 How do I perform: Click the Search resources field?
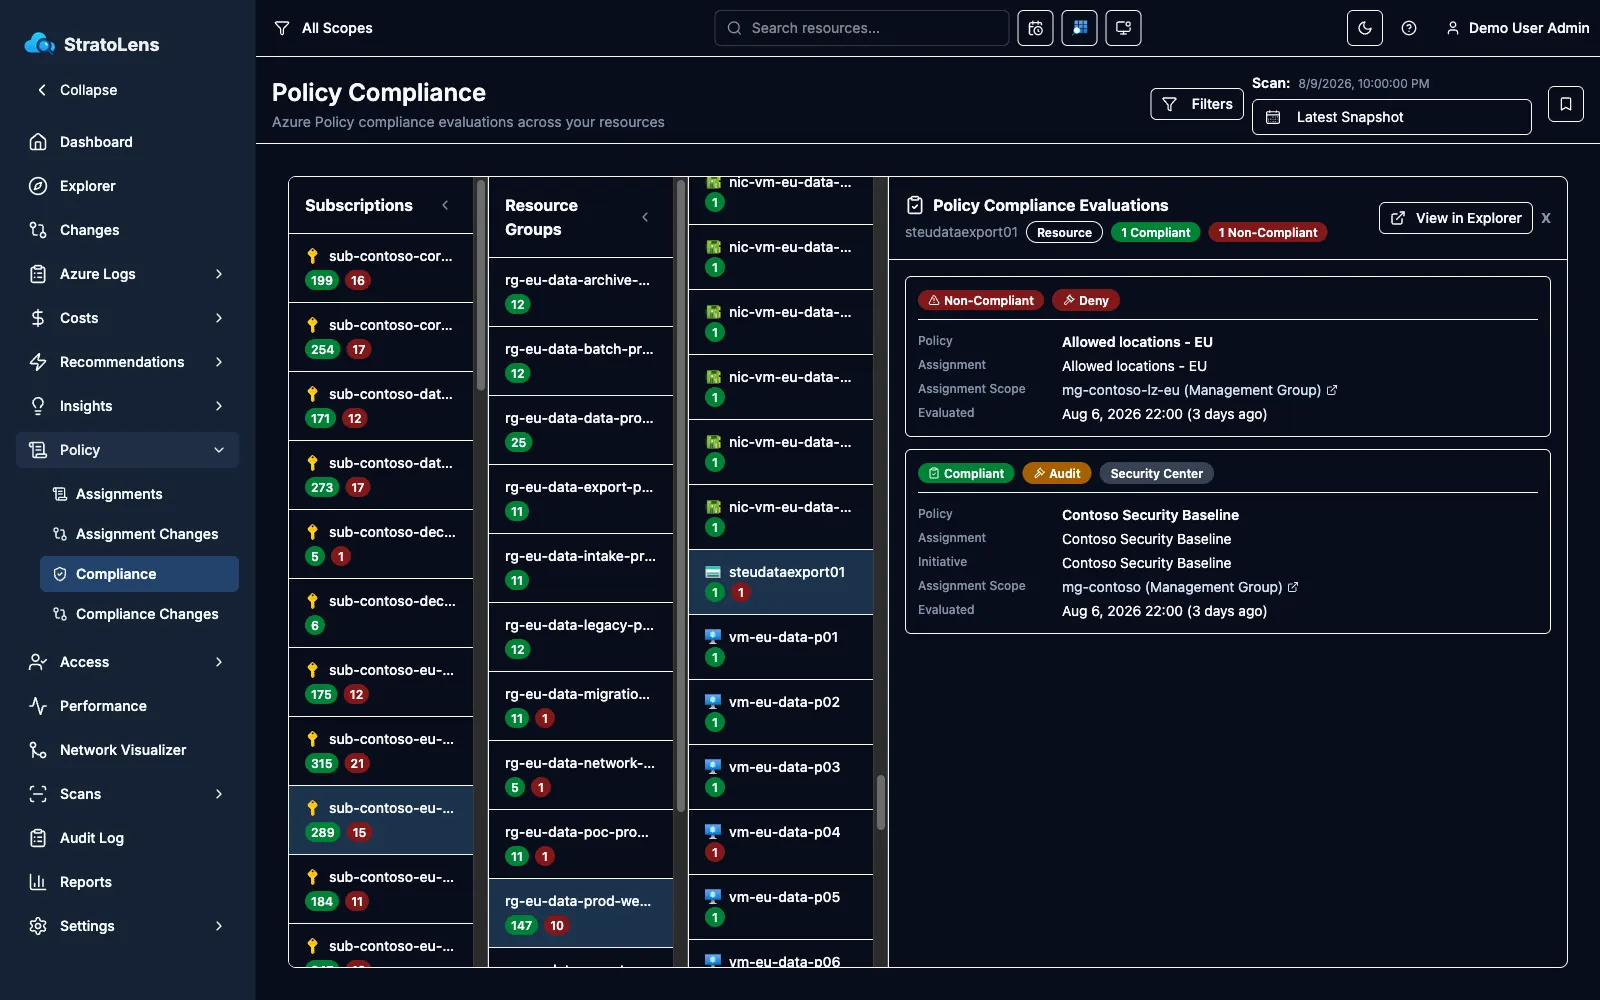coord(861,28)
